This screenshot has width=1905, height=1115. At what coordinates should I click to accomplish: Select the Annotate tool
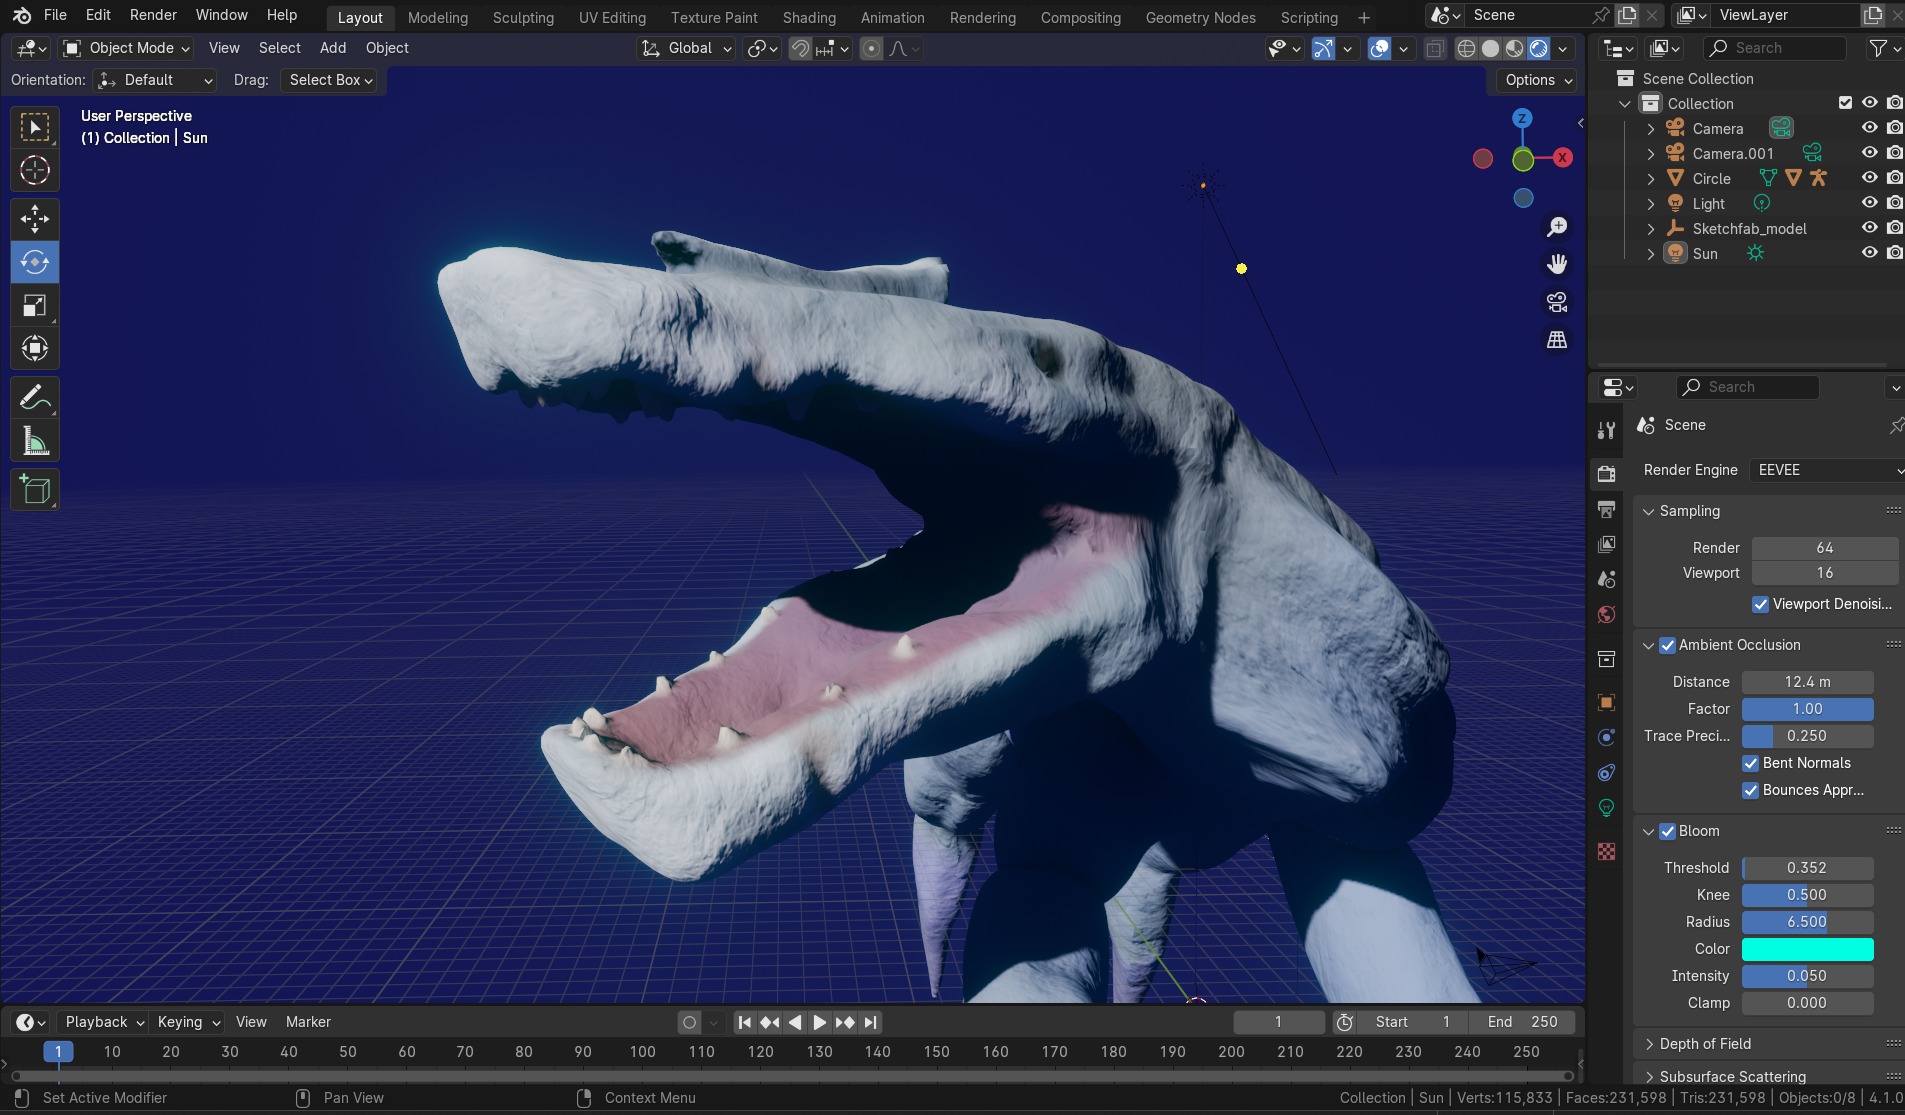tap(35, 397)
